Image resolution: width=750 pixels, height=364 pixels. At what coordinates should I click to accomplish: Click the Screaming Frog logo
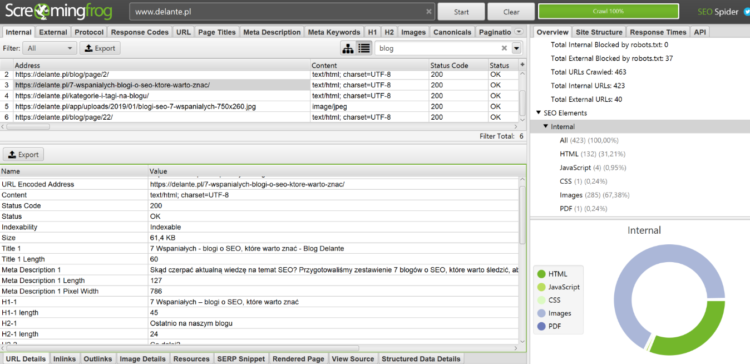click(x=59, y=11)
